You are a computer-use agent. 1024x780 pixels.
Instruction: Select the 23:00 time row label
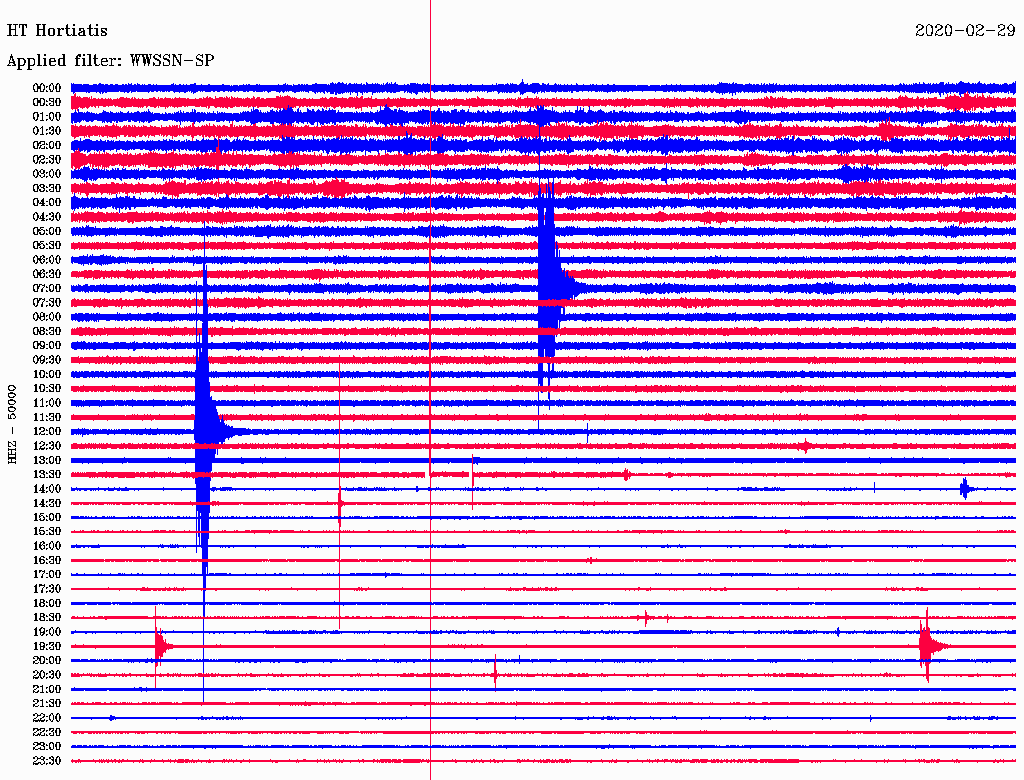(47, 747)
